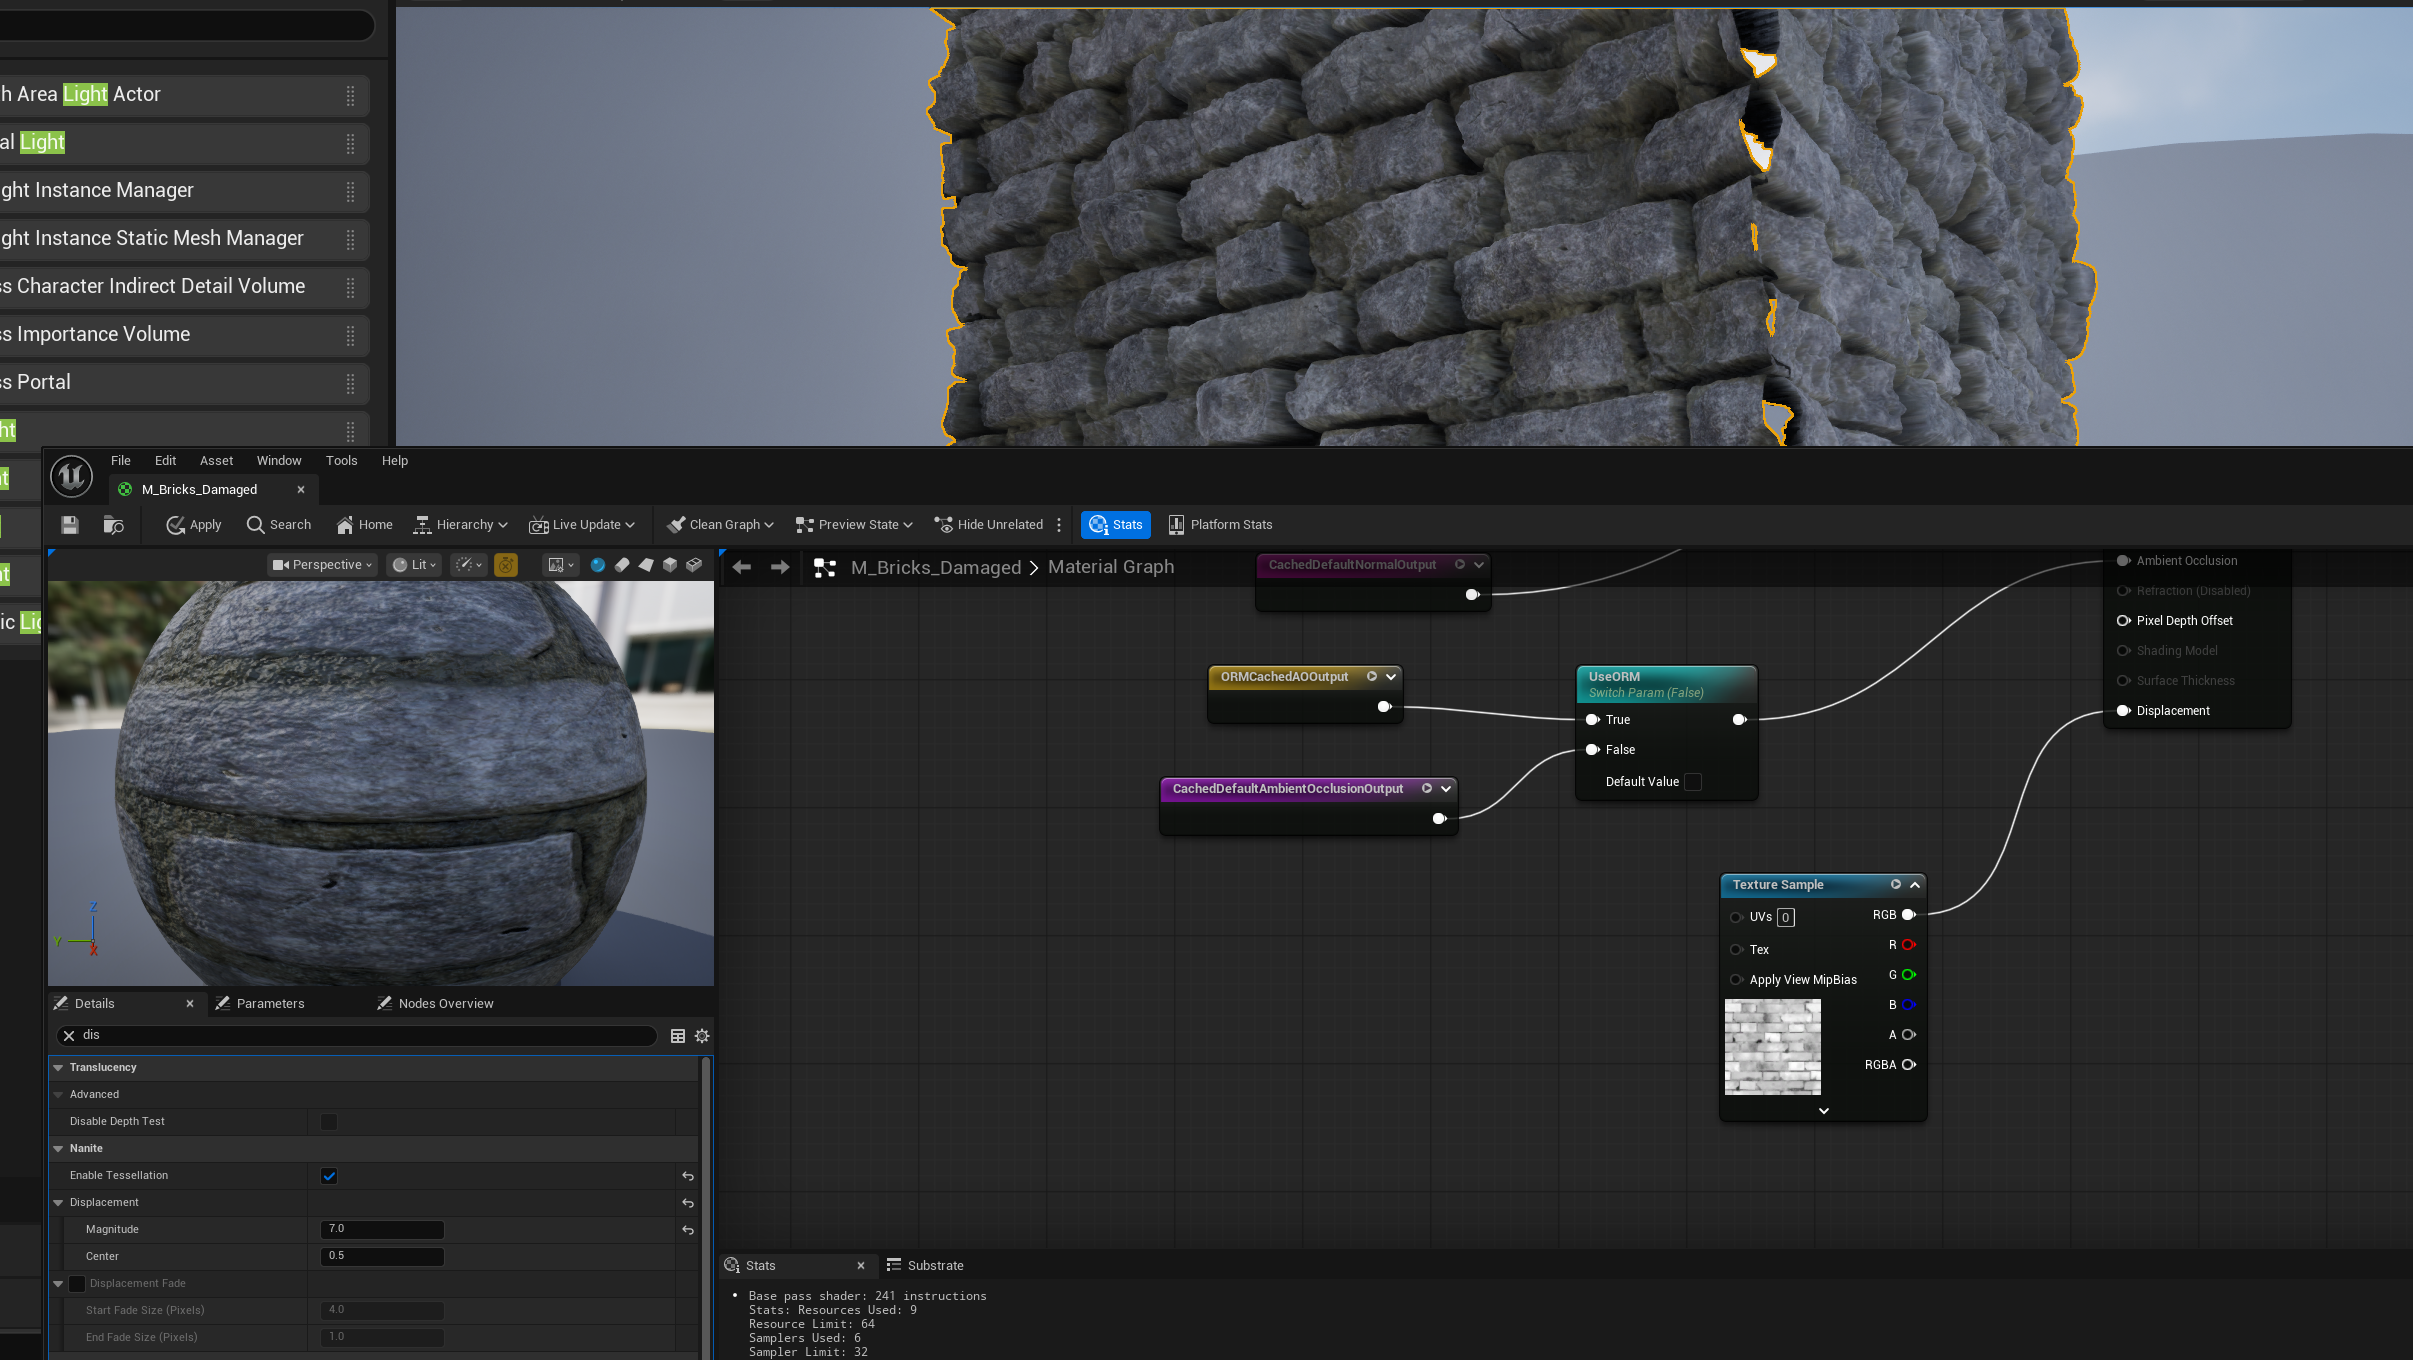This screenshot has width=2413, height=1360.
Task: Select the cube preview mesh icon
Action: point(670,565)
